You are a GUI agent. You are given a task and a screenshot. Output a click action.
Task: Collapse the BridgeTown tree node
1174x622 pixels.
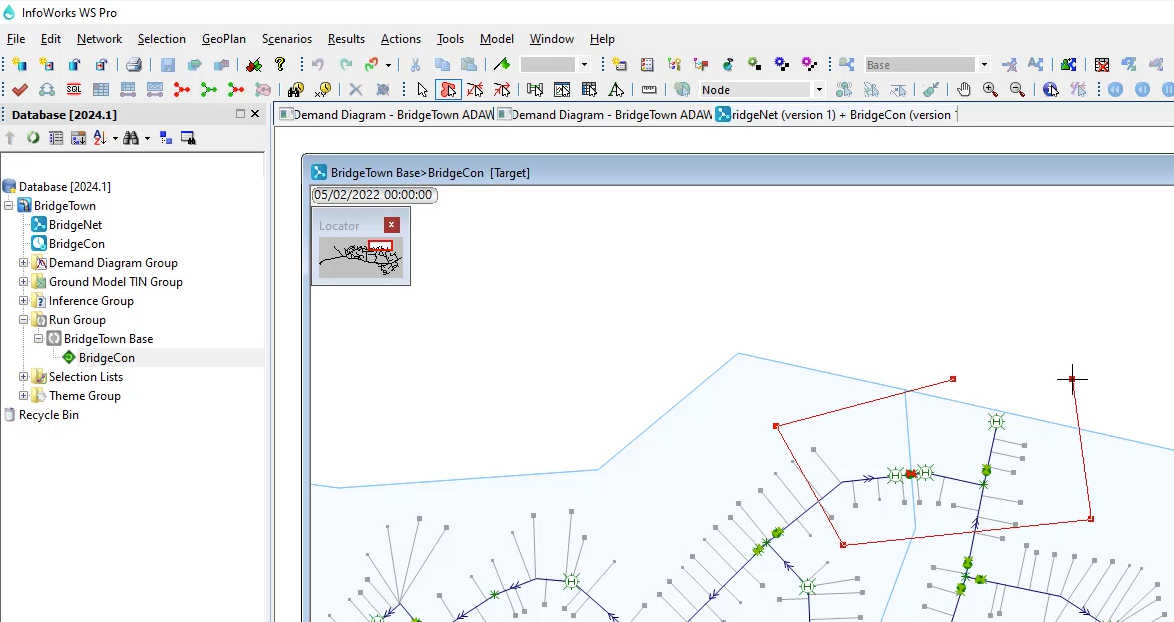tap(9, 206)
